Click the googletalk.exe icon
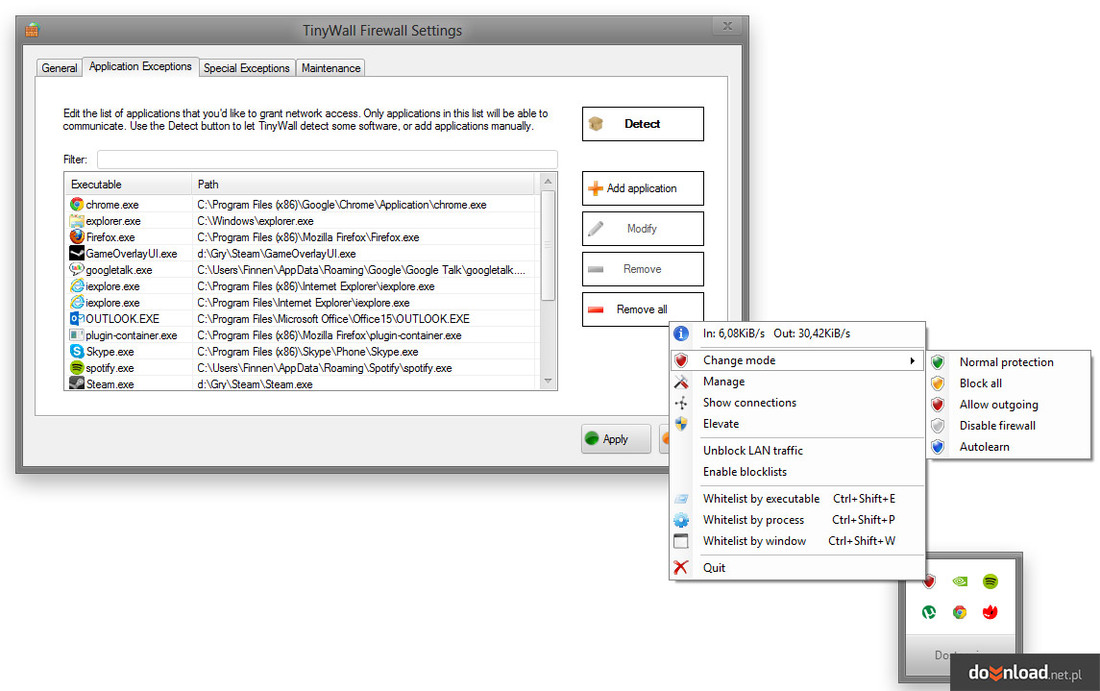This screenshot has height=691, width=1100. pyautogui.click(x=76, y=269)
